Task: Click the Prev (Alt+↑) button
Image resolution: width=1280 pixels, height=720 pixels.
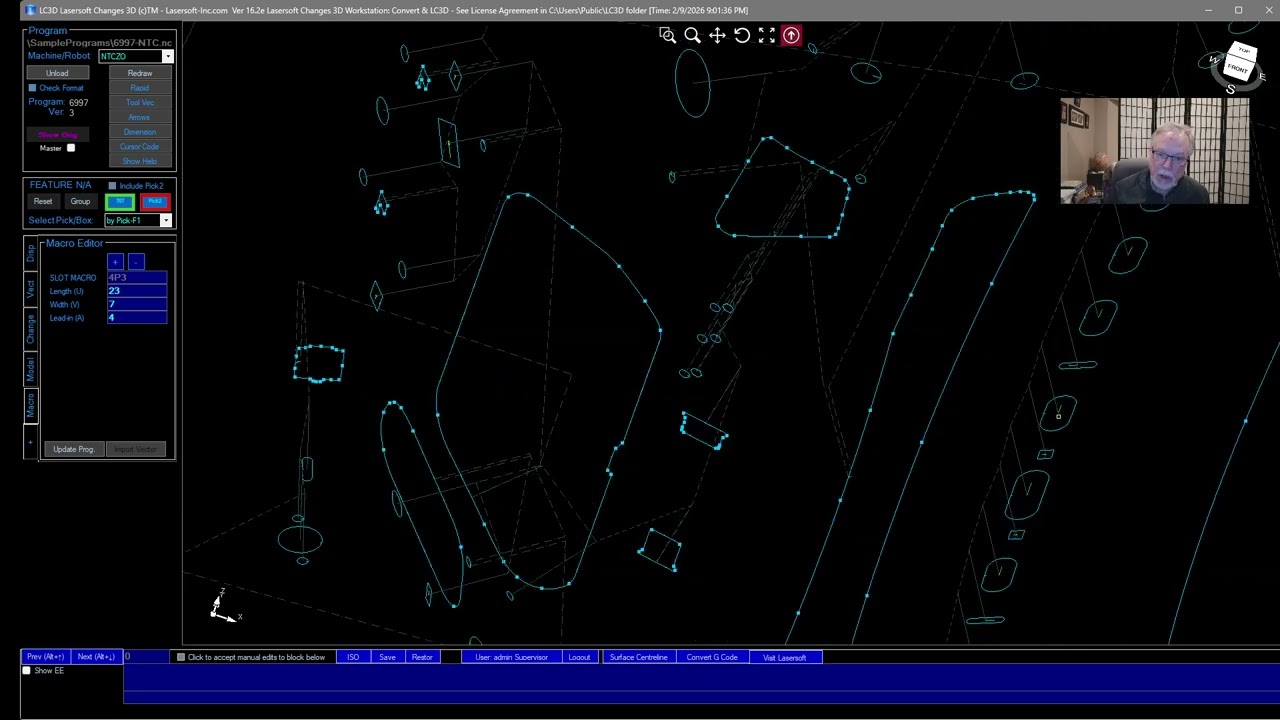Action: coord(46,657)
